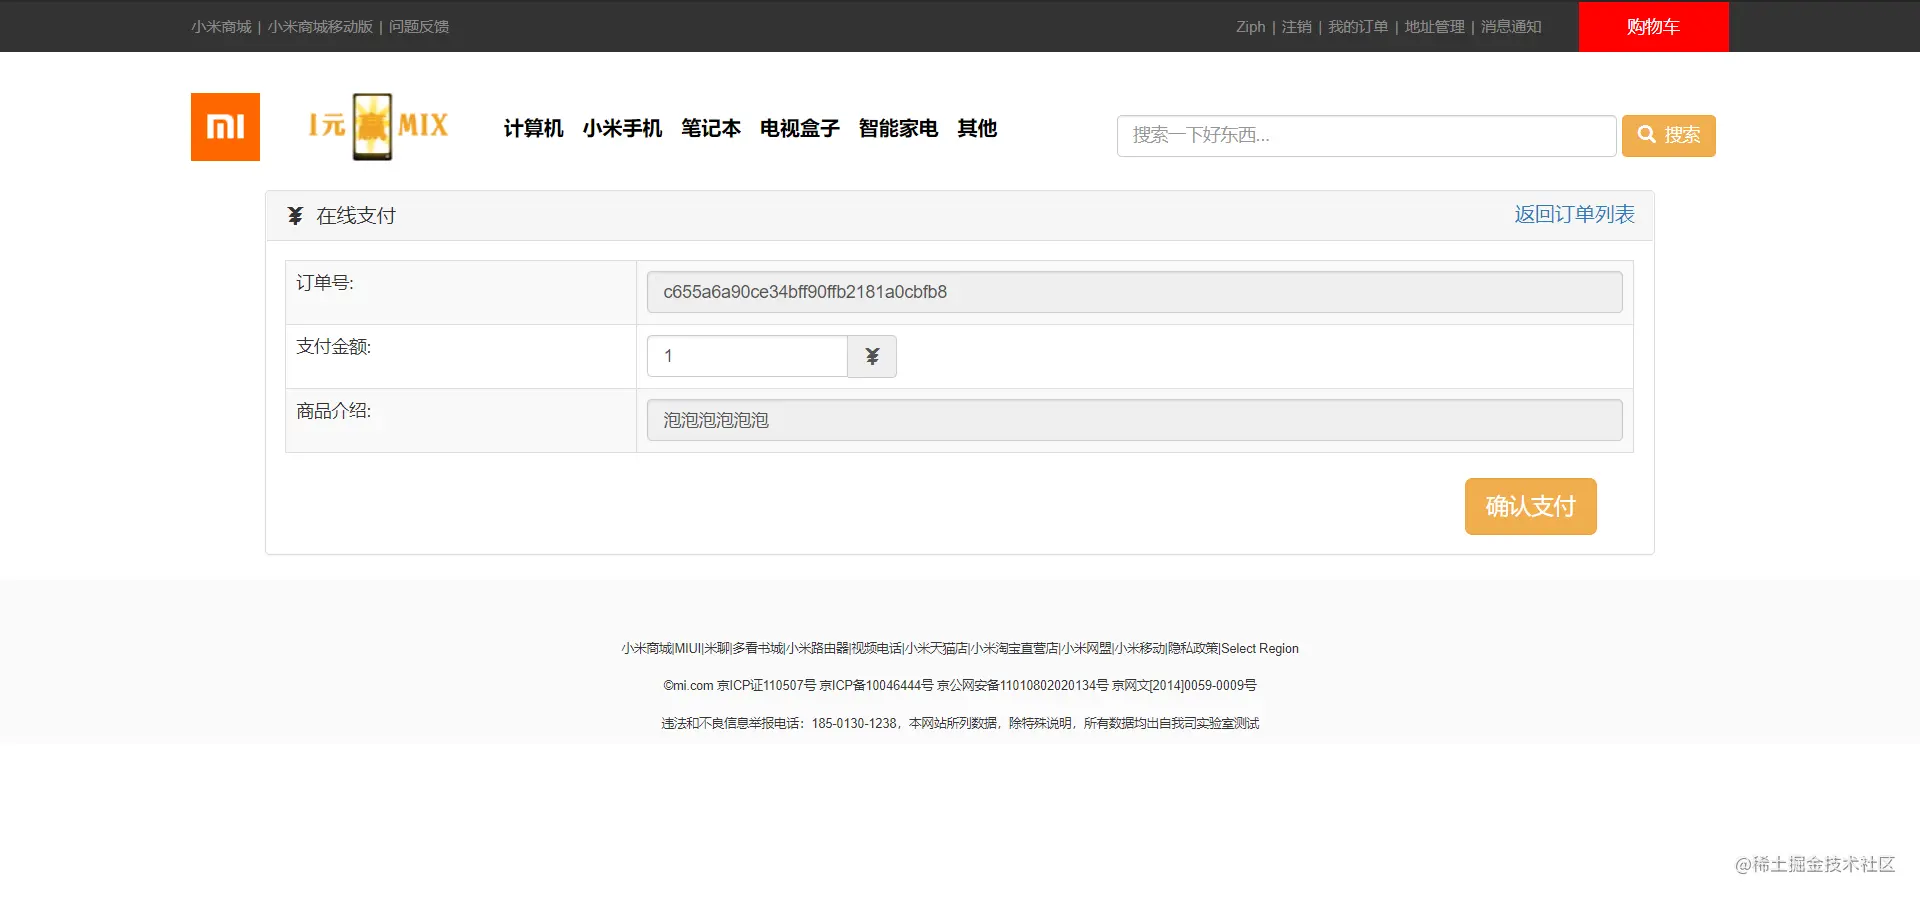Open the 电视盒子 category
This screenshot has height=899, width=1920.
tap(800, 128)
